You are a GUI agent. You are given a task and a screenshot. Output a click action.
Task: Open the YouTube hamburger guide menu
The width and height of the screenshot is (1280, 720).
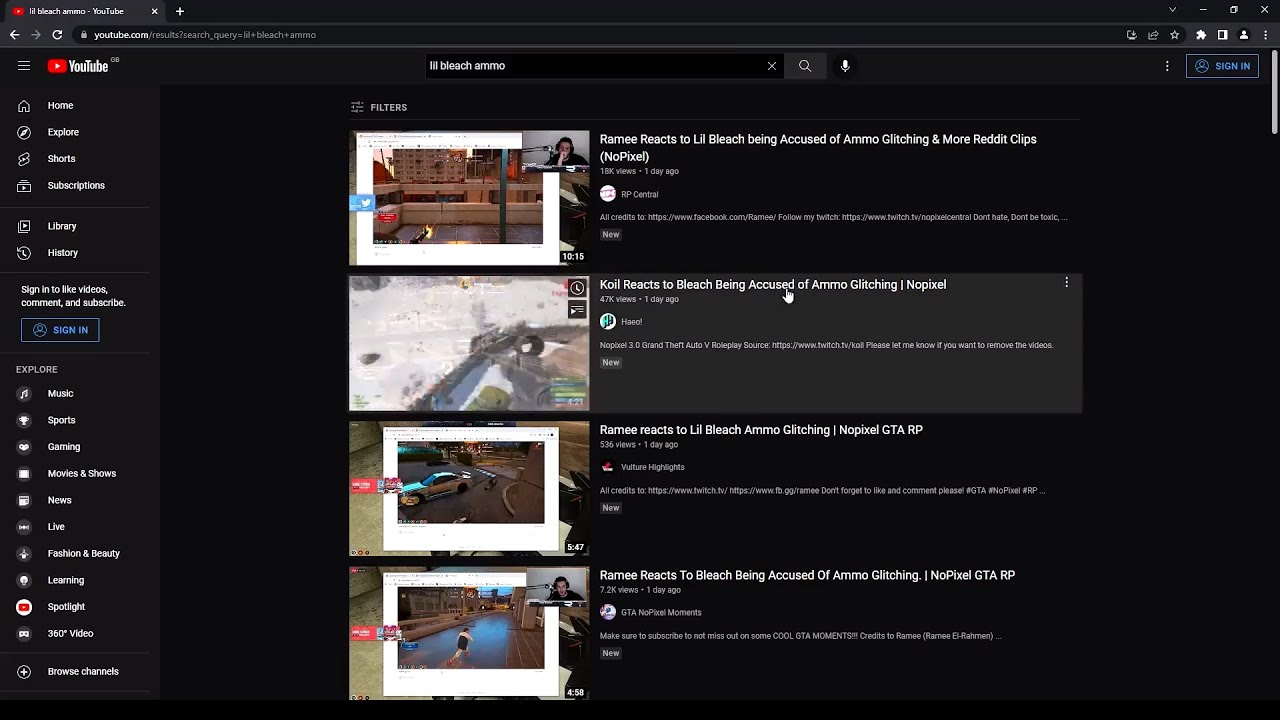(24, 66)
